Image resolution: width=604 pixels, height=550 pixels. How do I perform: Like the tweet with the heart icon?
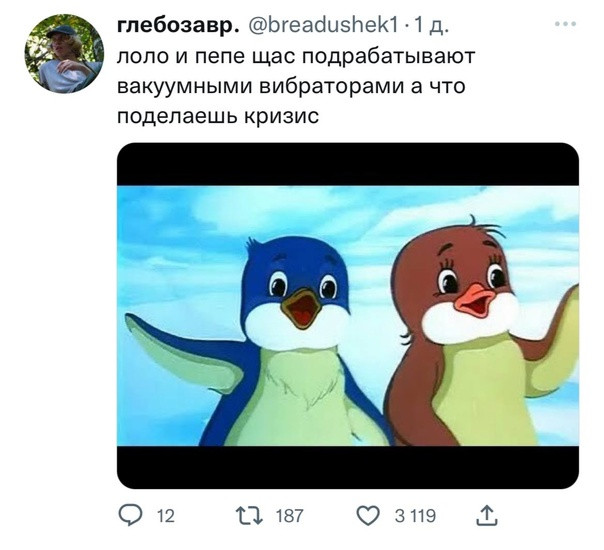click(368, 516)
